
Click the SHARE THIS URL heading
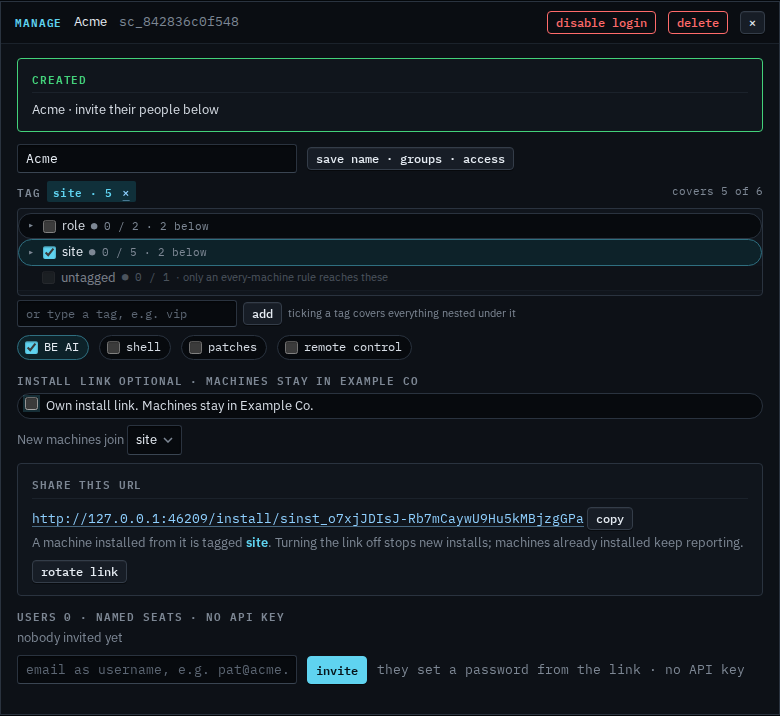click(x=87, y=485)
